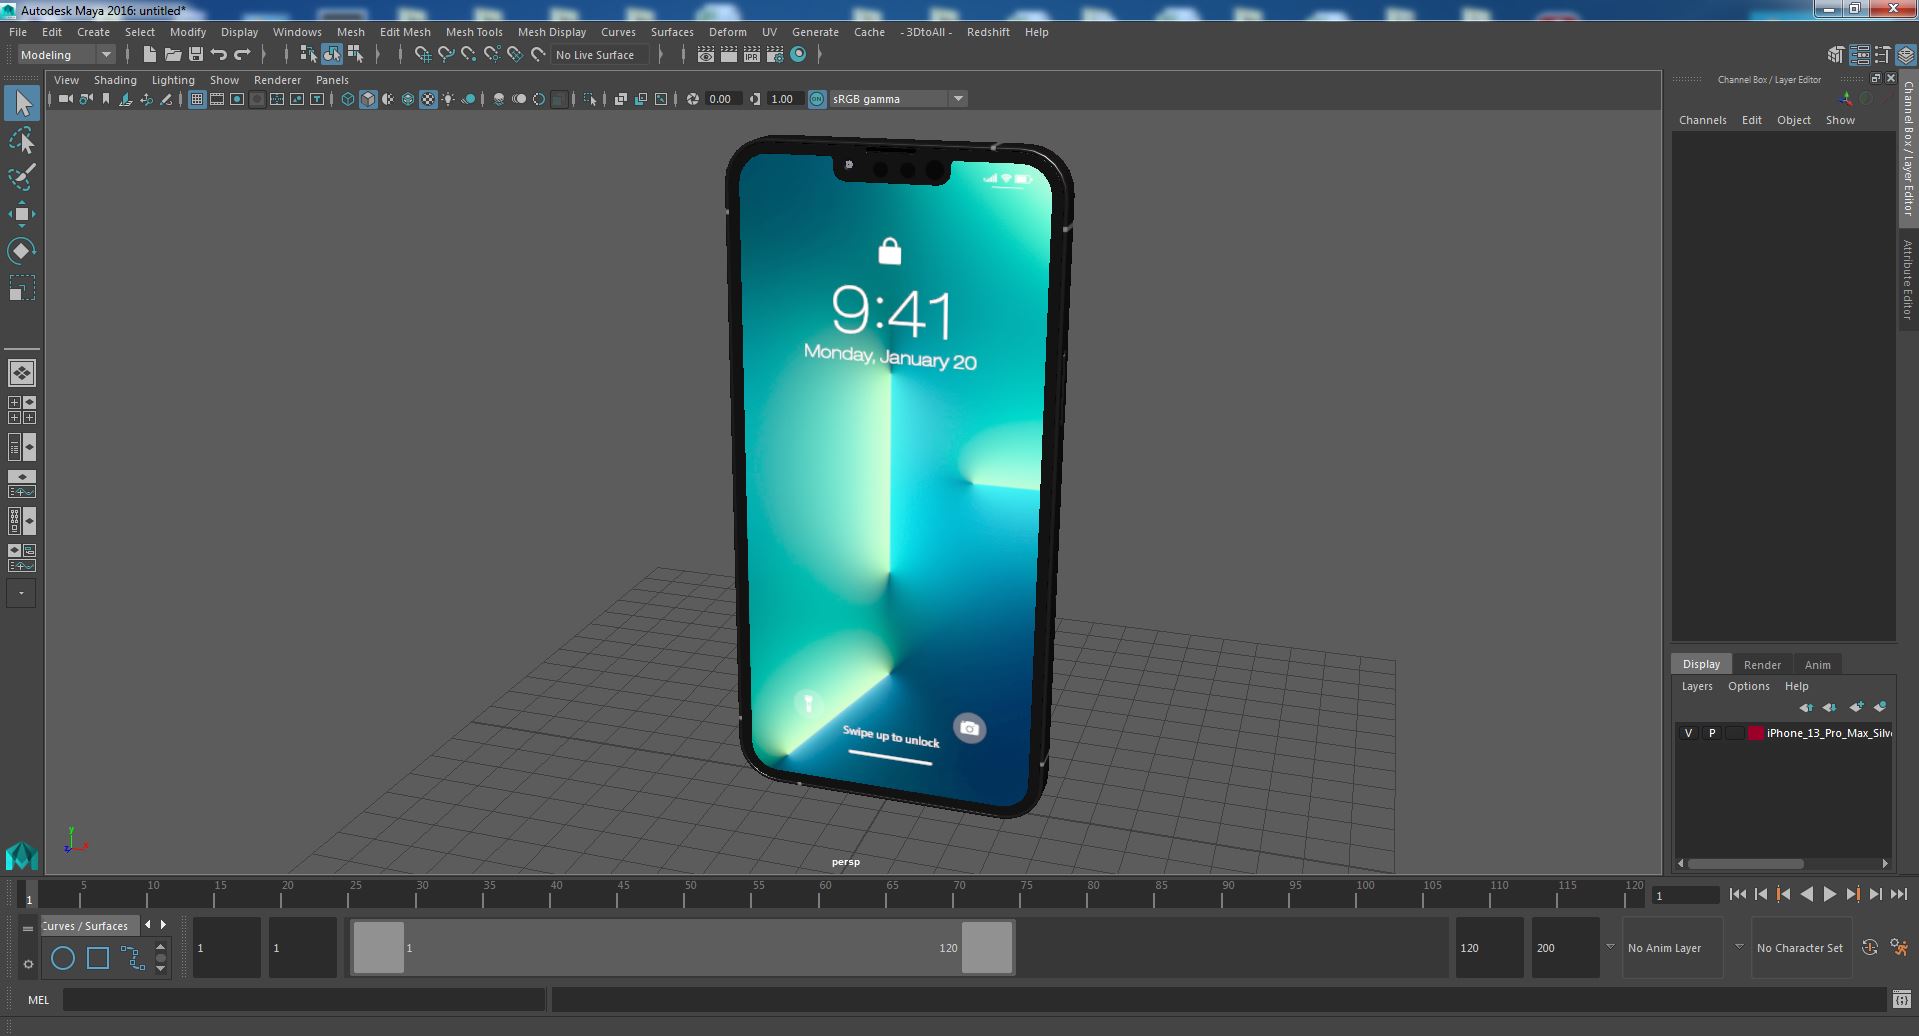Click the layer editor horizontal scrollbar
1919x1036 pixels.
tap(1746, 863)
